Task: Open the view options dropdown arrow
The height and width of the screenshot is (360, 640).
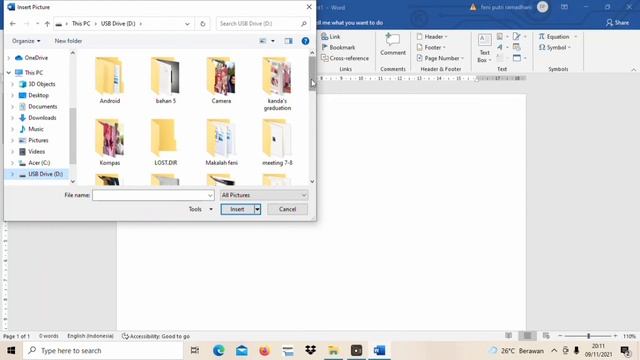Action: [x=273, y=41]
